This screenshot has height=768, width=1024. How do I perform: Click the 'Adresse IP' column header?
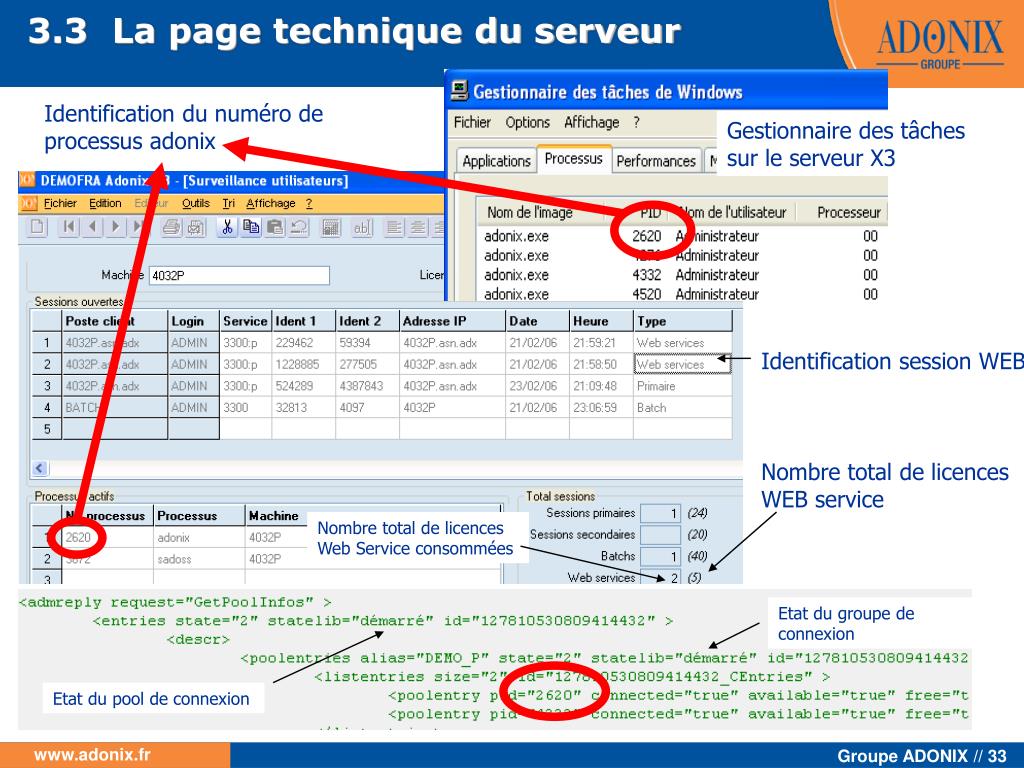pyautogui.click(x=453, y=321)
